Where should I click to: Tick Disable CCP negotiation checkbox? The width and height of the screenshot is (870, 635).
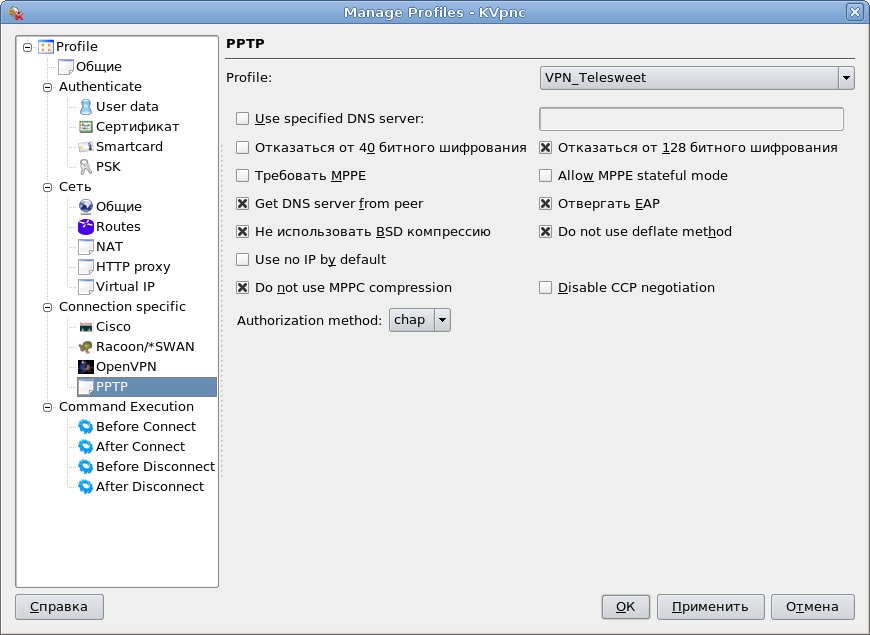click(546, 288)
